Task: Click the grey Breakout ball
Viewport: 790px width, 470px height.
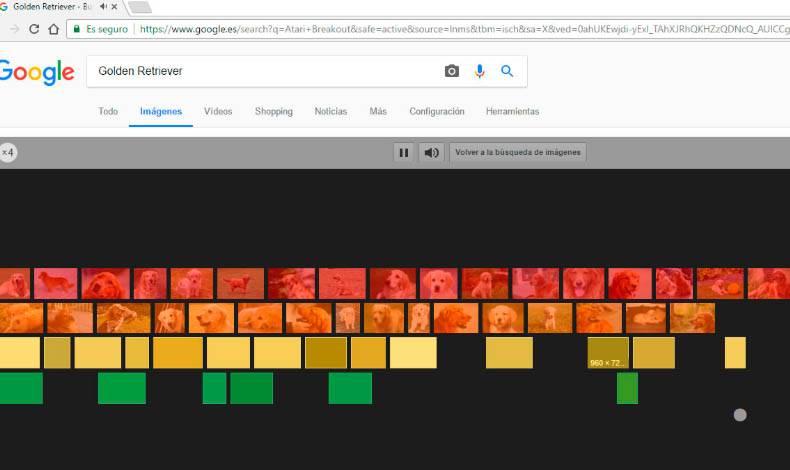Action: pyautogui.click(x=740, y=415)
